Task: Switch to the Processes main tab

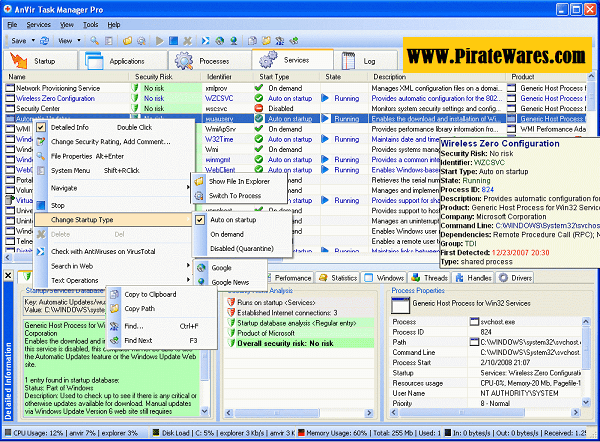Action: pos(210,61)
